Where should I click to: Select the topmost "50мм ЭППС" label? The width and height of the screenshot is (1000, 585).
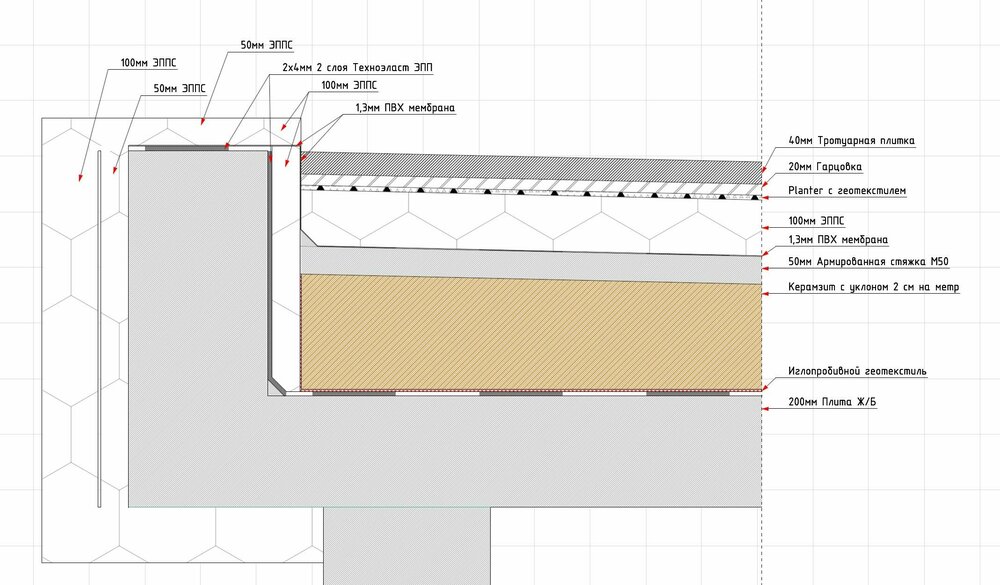(267, 45)
